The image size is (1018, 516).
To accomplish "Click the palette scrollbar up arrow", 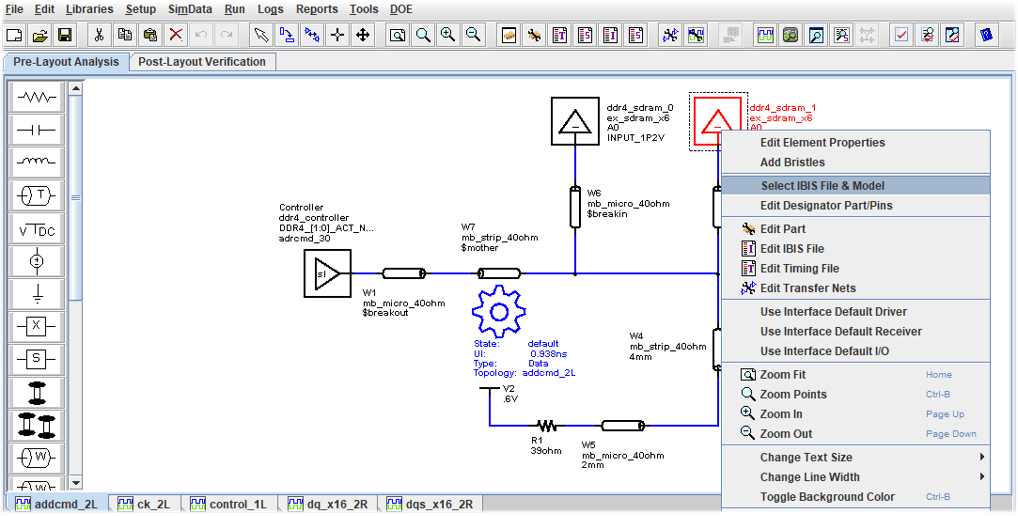I will click(75, 88).
